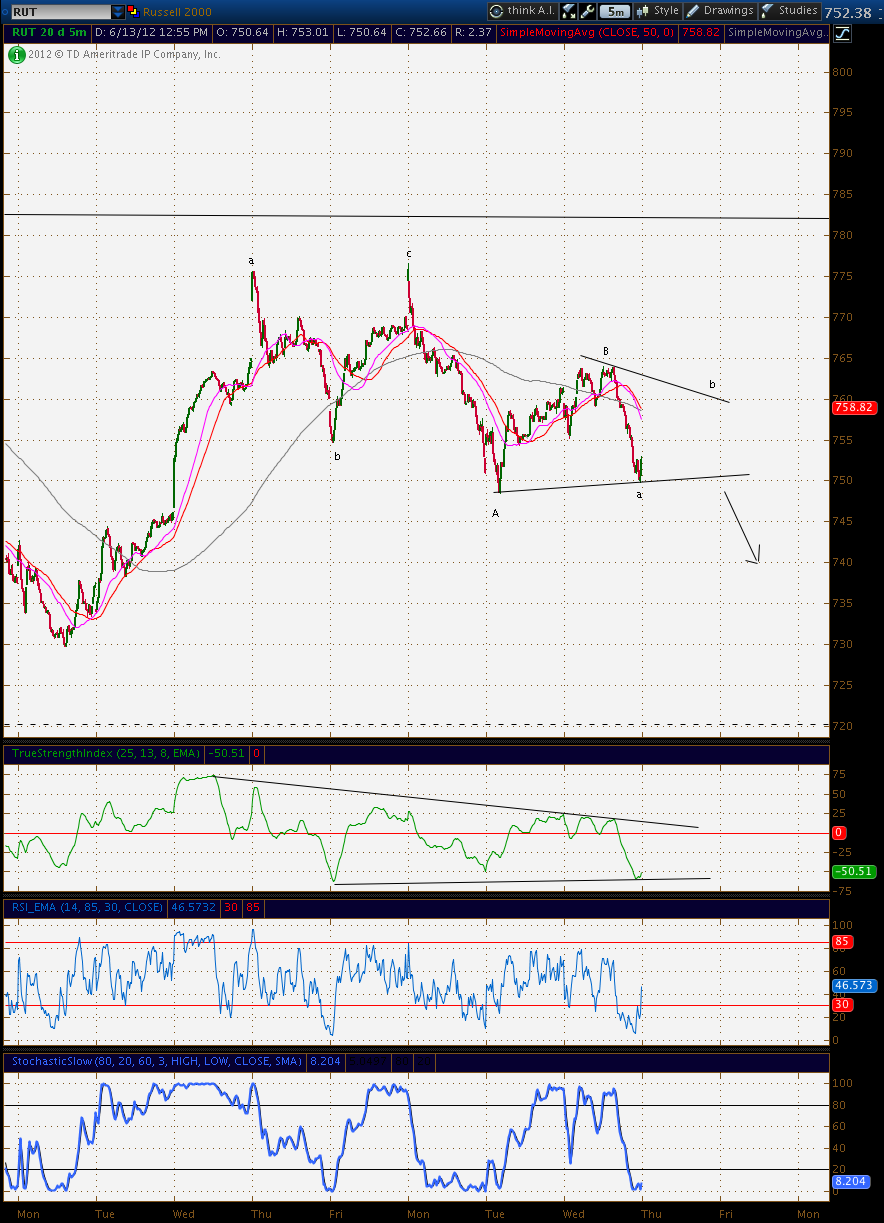Screen dimensions: 884x1223
Task: Select the truncated SimpleMovingAvg... label
Action: point(778,33)
